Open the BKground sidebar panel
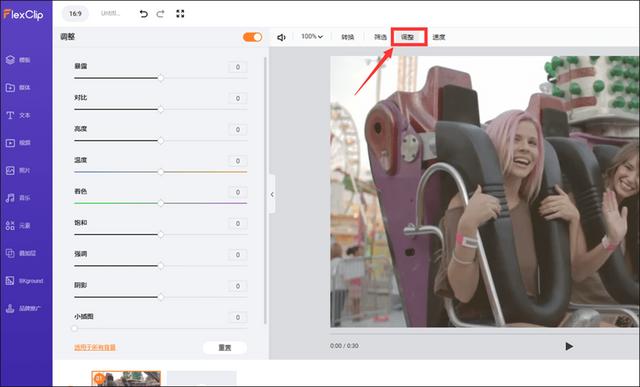Image resolution: width=640 pixels, height=387 pixels. click(24, 281)
